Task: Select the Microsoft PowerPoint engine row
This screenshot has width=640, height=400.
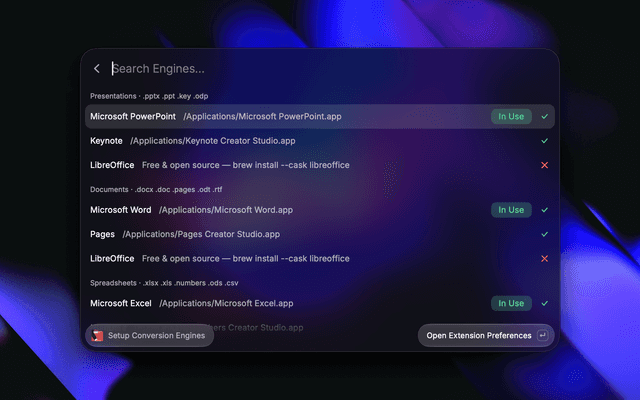Action: [320, 116]
